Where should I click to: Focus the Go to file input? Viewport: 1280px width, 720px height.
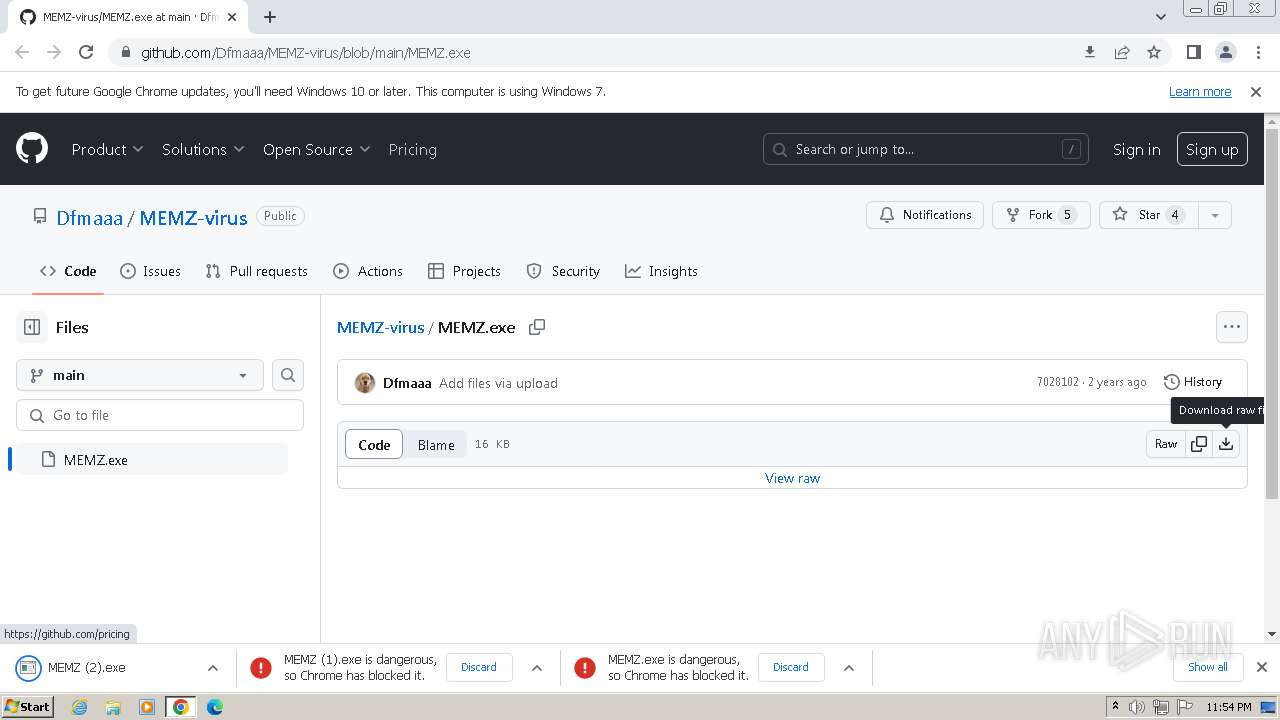160,415
